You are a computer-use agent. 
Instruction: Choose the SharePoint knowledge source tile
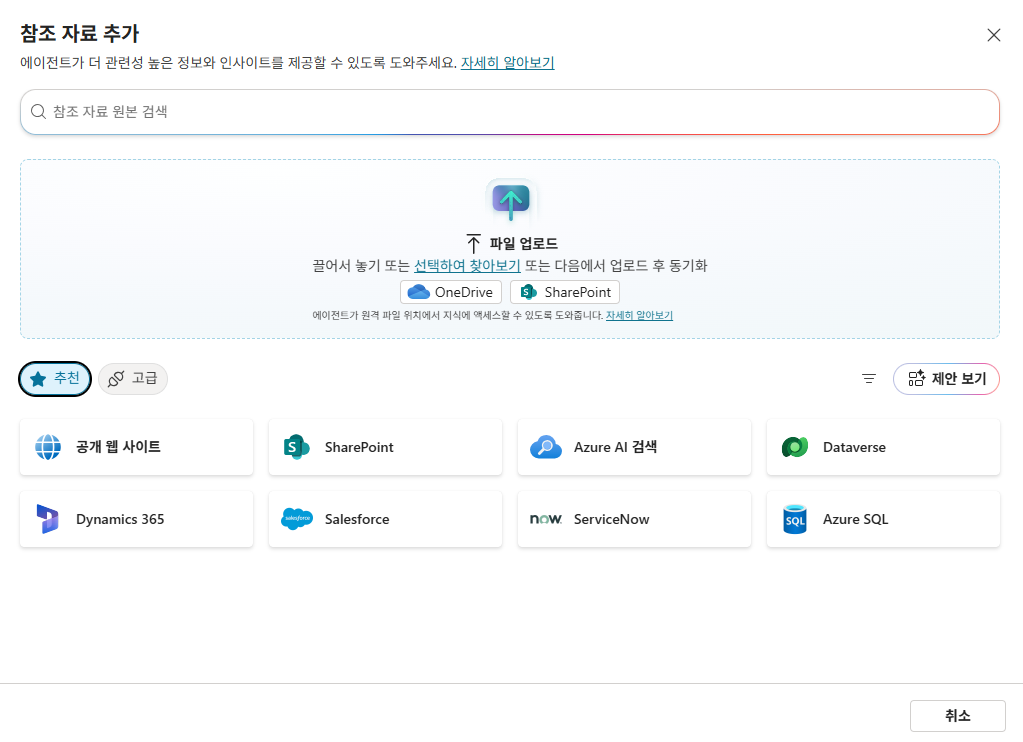[x=385, y=447]
